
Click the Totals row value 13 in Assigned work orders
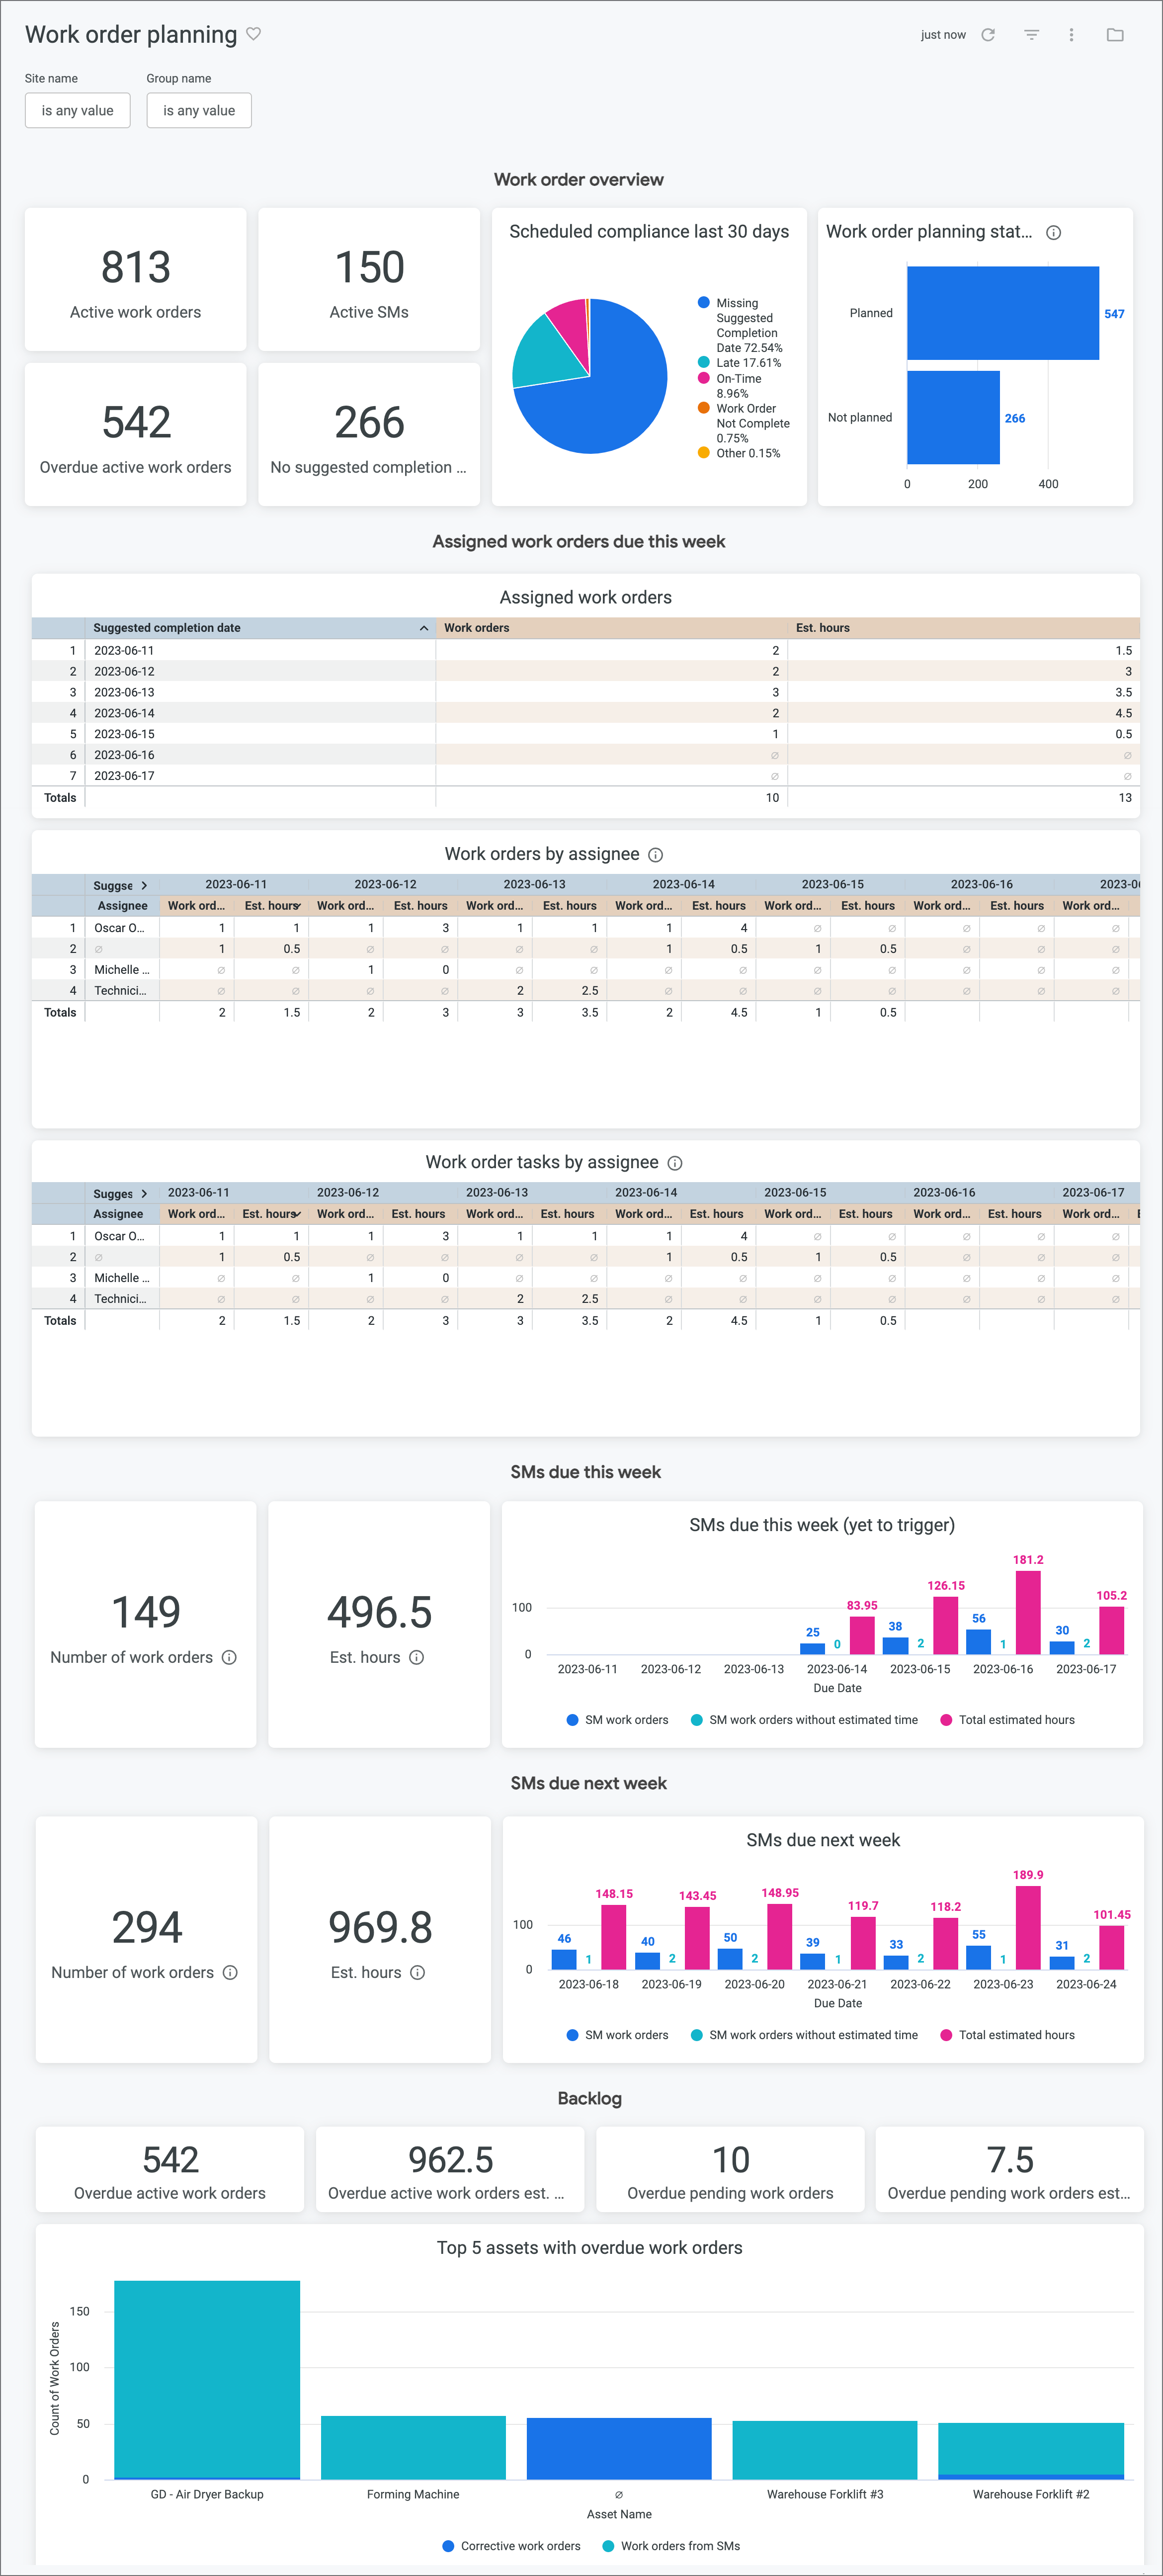click(x=1125, y=798)
